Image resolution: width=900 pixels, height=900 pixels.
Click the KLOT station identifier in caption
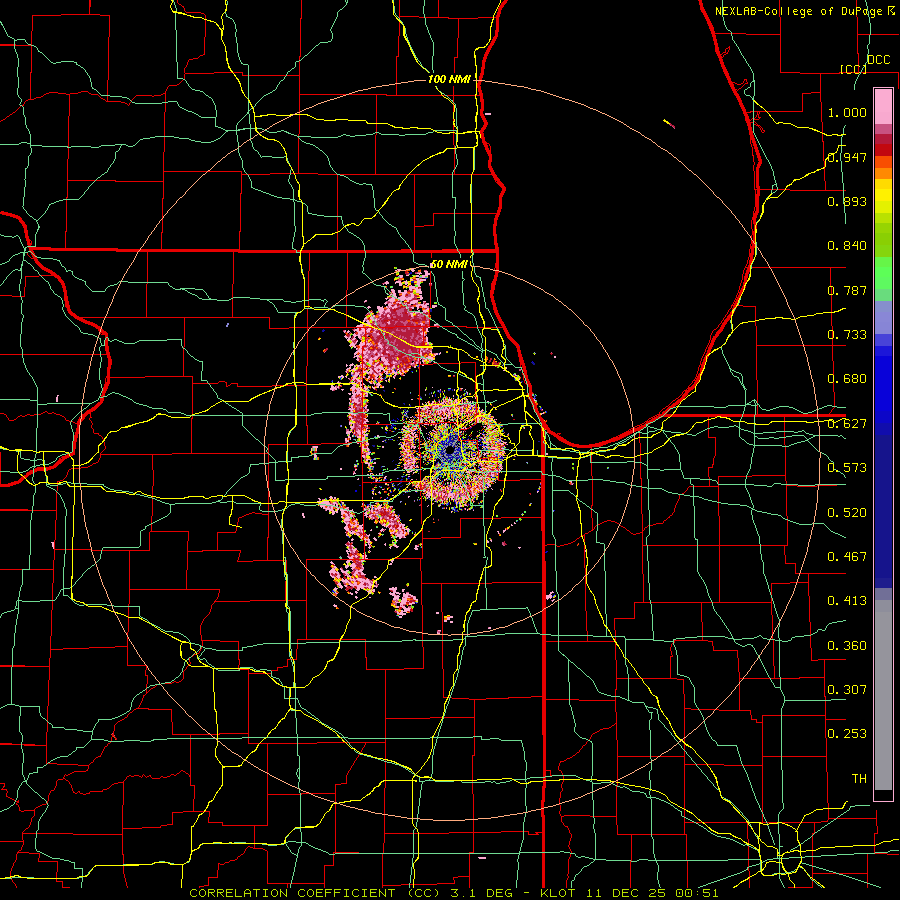[x=557, y=893]
